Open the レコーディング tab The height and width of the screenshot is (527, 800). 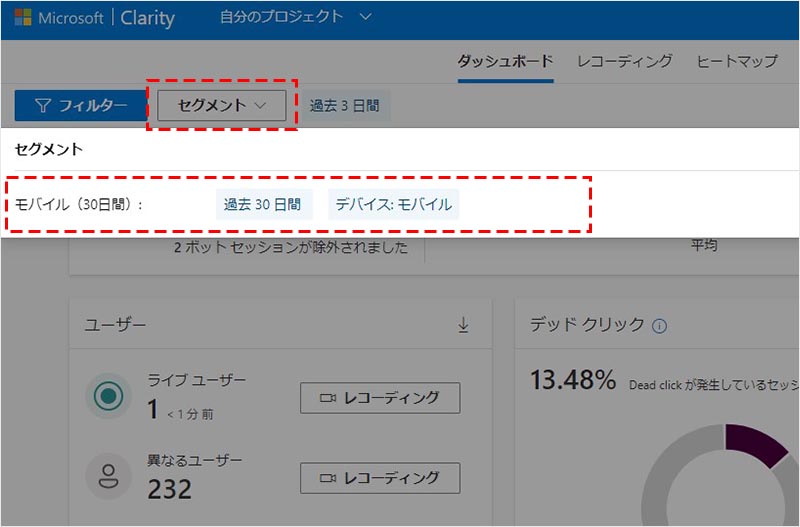[x=624, y=61]
